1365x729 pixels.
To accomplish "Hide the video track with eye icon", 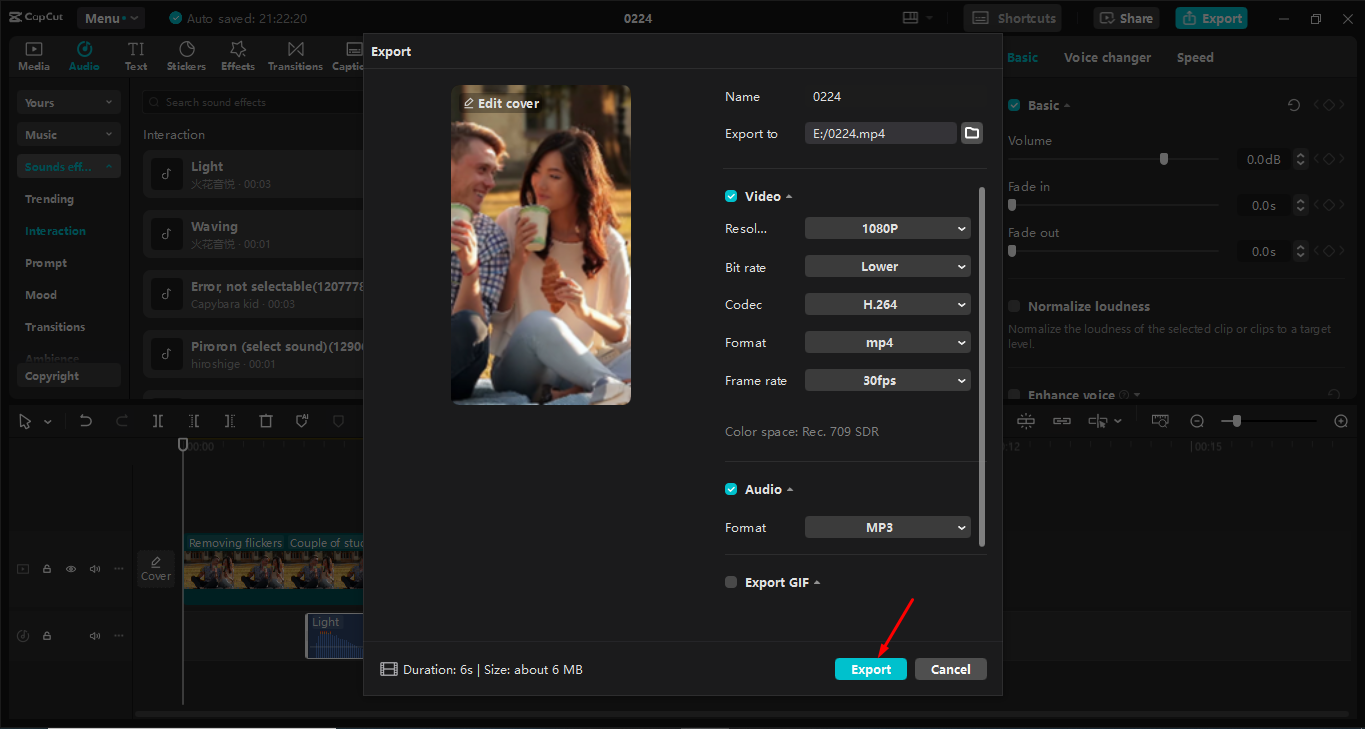I will pos(71,569).
